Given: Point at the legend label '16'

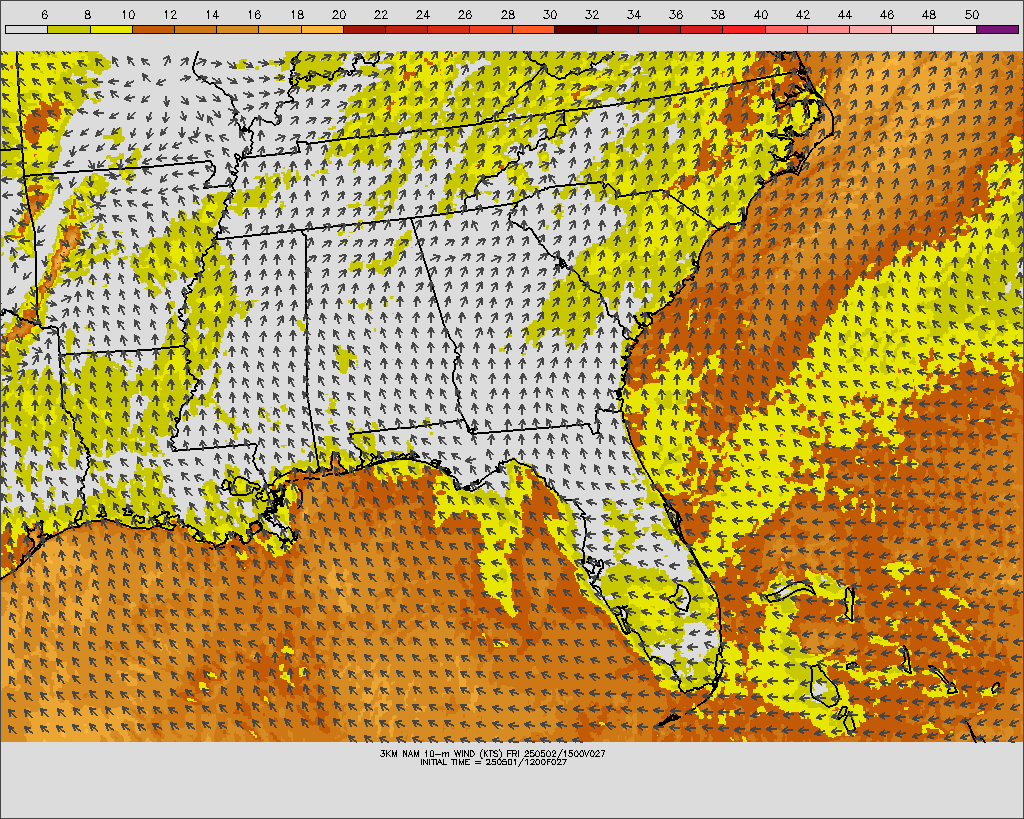Looking at the screenshot, I should click(255, 14).
